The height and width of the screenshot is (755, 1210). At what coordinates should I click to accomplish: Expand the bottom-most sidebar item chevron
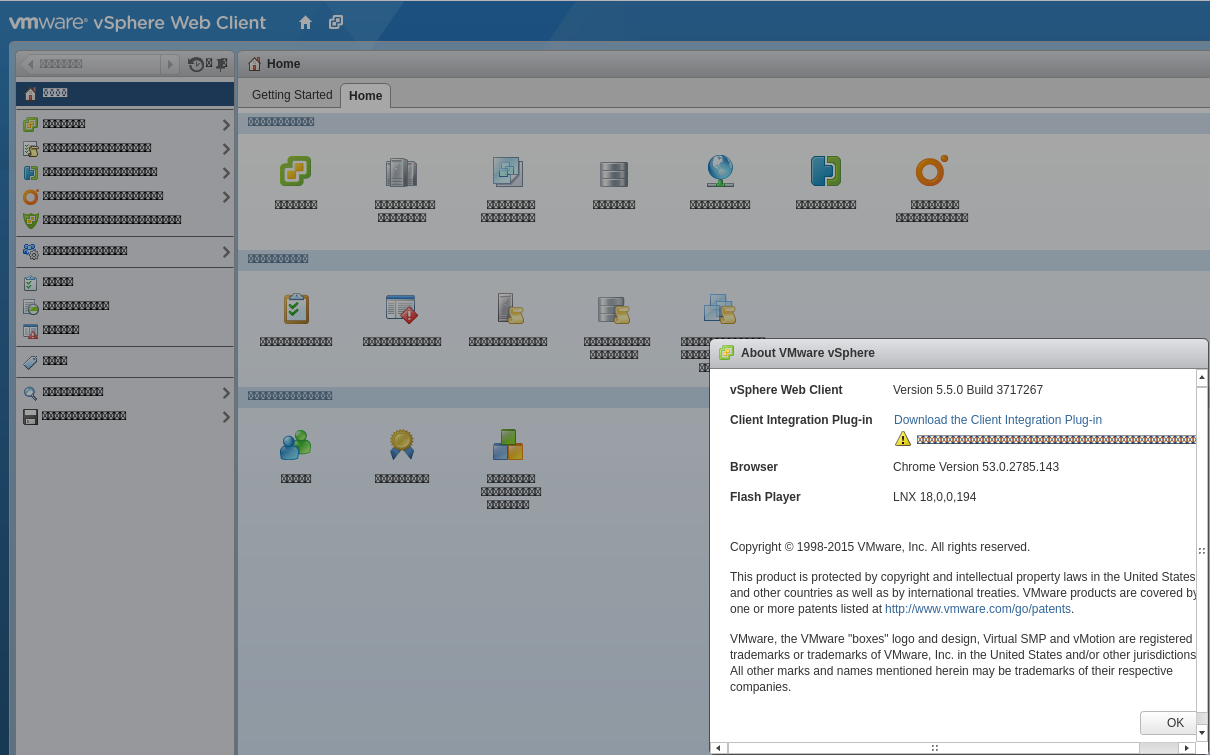tap(227, 416)
